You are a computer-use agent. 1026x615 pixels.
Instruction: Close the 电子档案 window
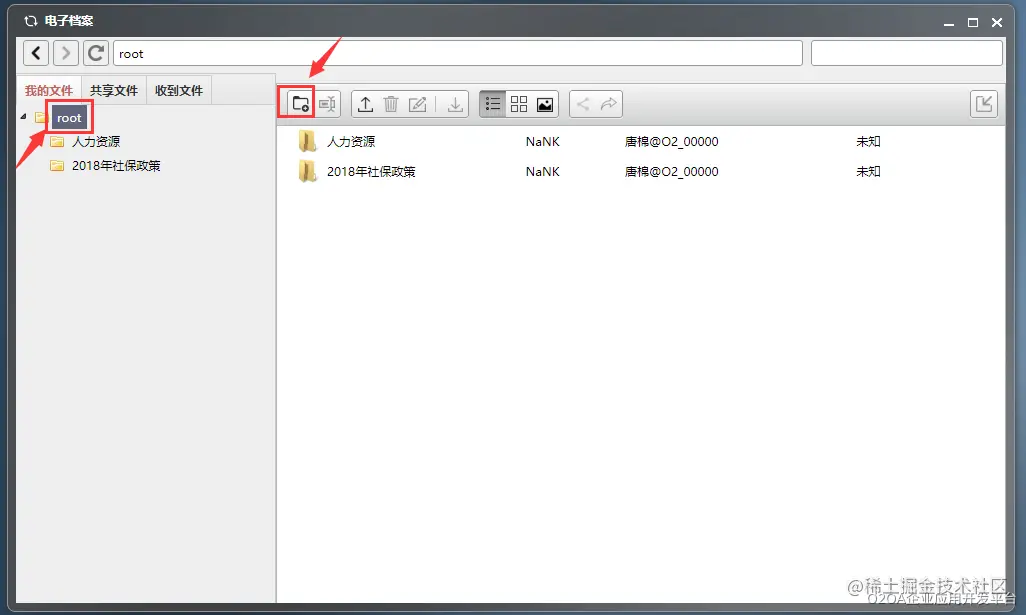pyautogui.click(x=997, y=22)
